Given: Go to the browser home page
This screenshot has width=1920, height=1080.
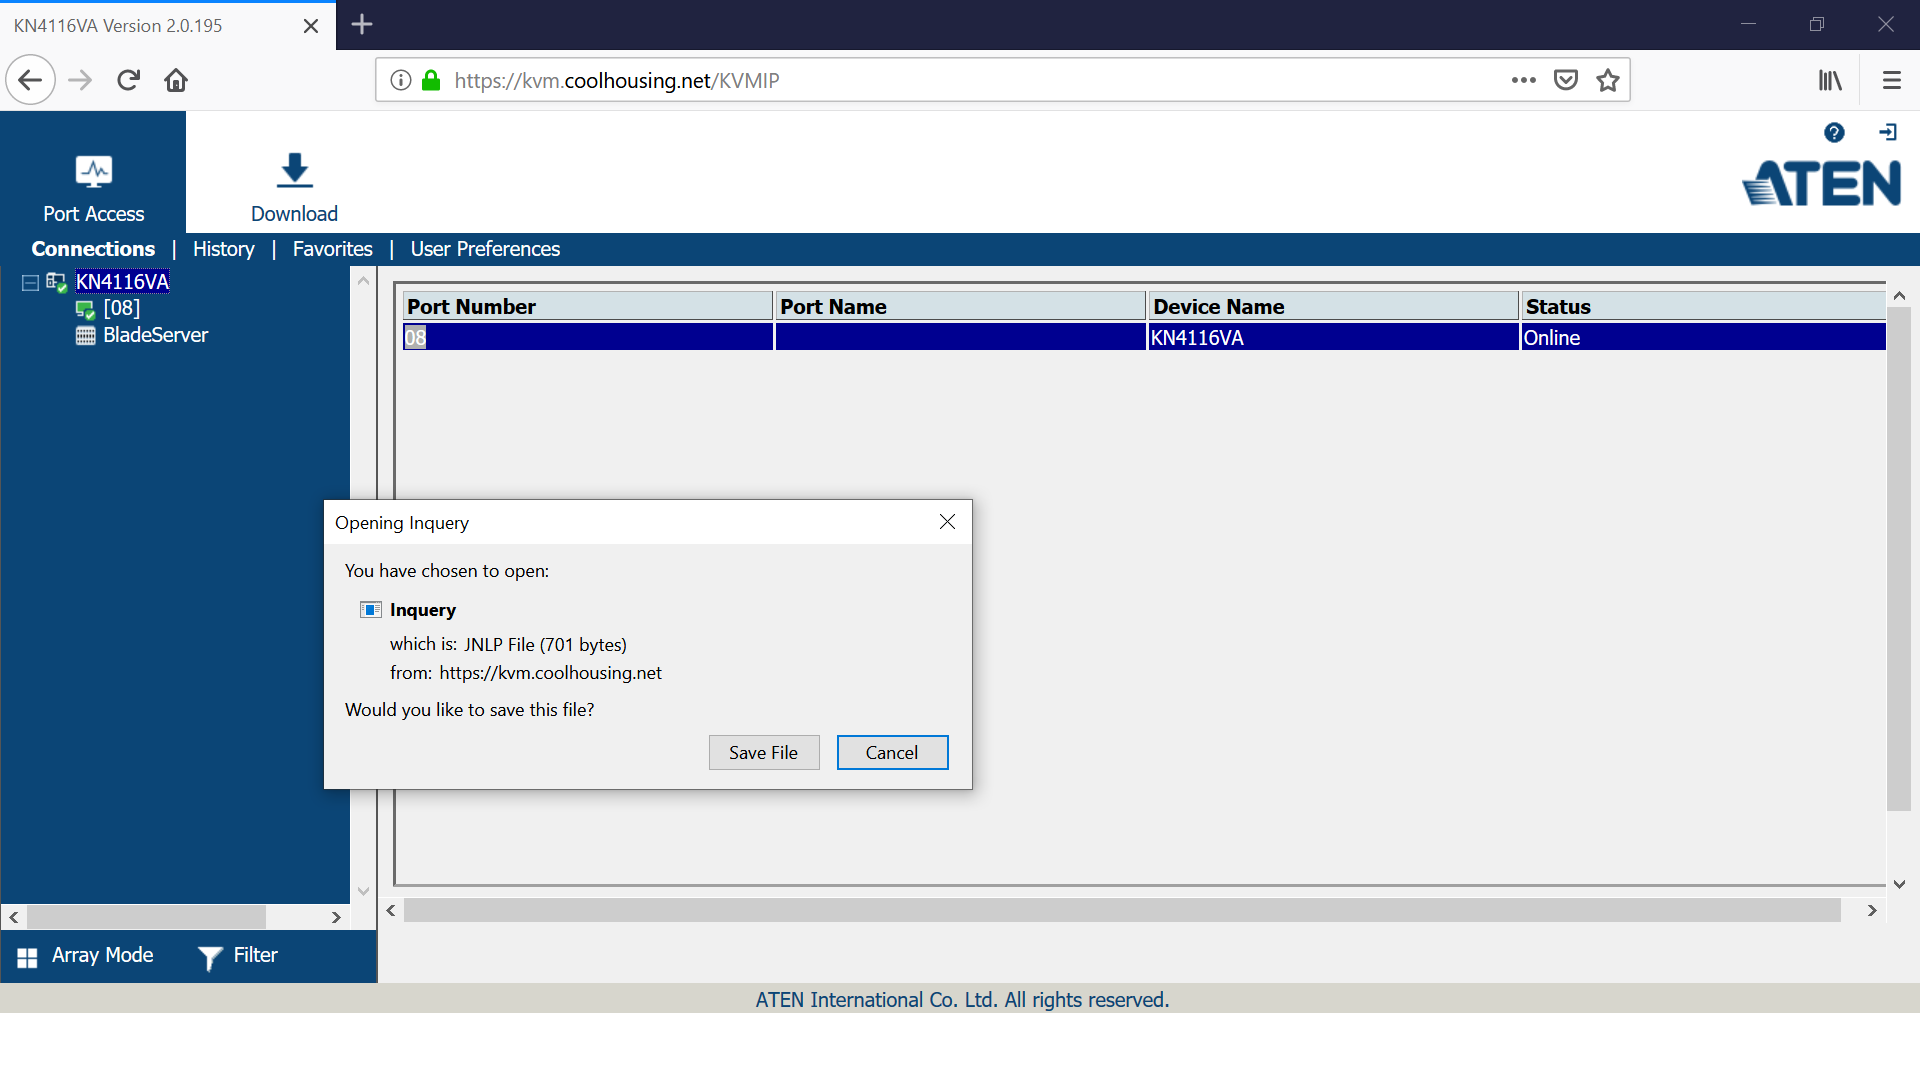Looking at the screenshot, I should pyautogui.click(x=176, y=80).
